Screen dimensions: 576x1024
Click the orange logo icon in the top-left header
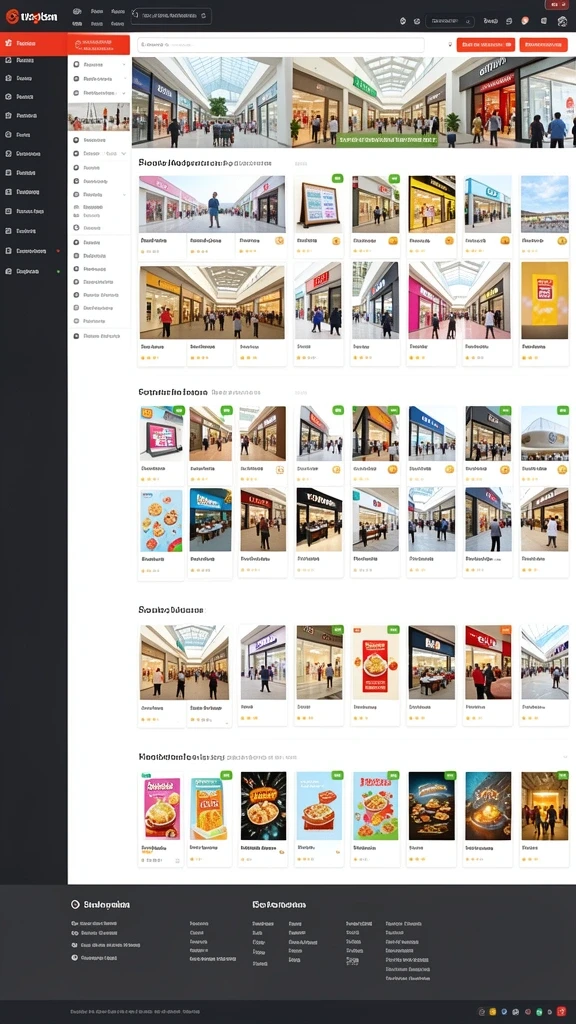pyautogui.click(x=12, y=16)
